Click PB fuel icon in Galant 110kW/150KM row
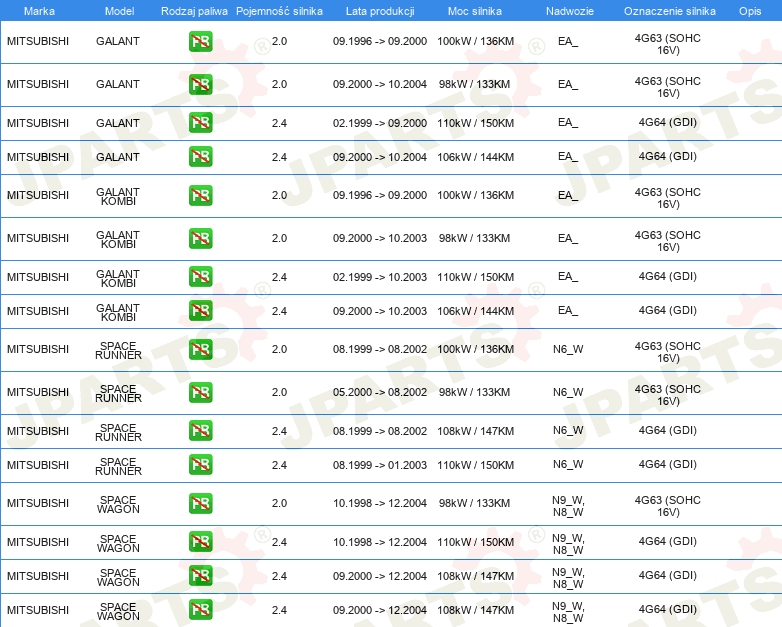The height and width of the screenshot is (627, 782). [x=200, y=123]
